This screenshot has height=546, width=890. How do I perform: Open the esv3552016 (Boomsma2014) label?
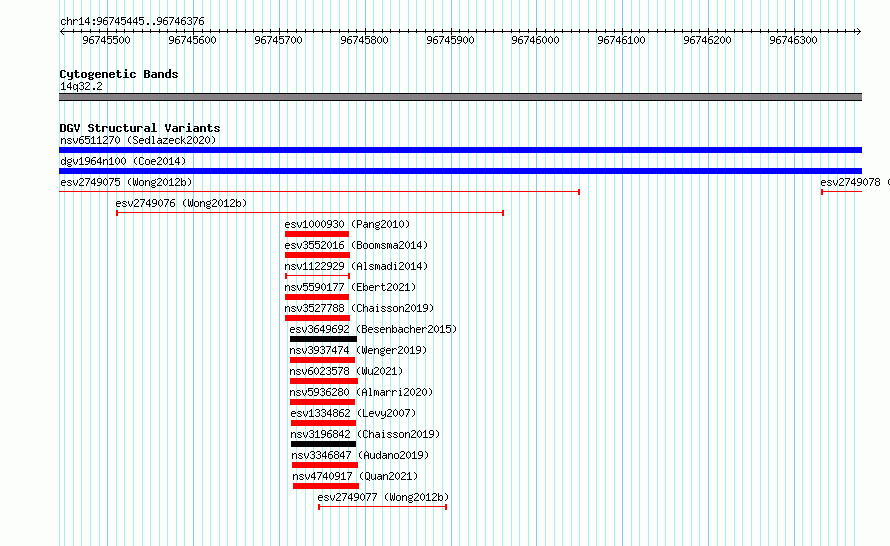coord(356,245)
